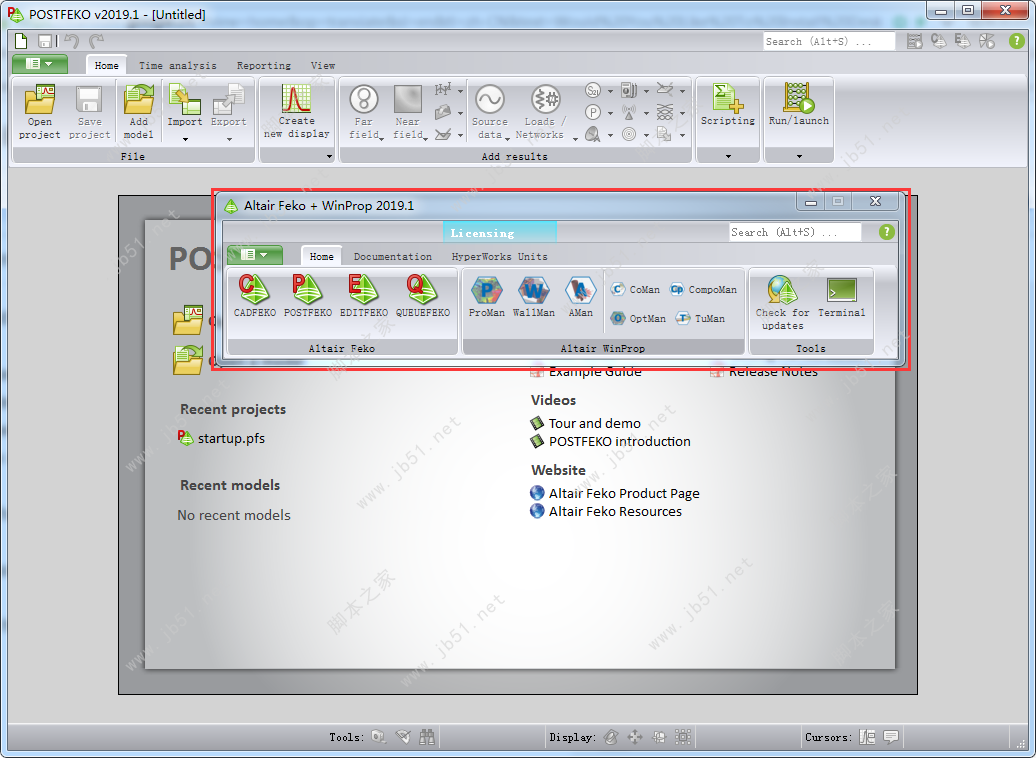This screenshot has width=1036, height=758.
Task: Click the Licensing contextual tab
Action: pos(500,233)
